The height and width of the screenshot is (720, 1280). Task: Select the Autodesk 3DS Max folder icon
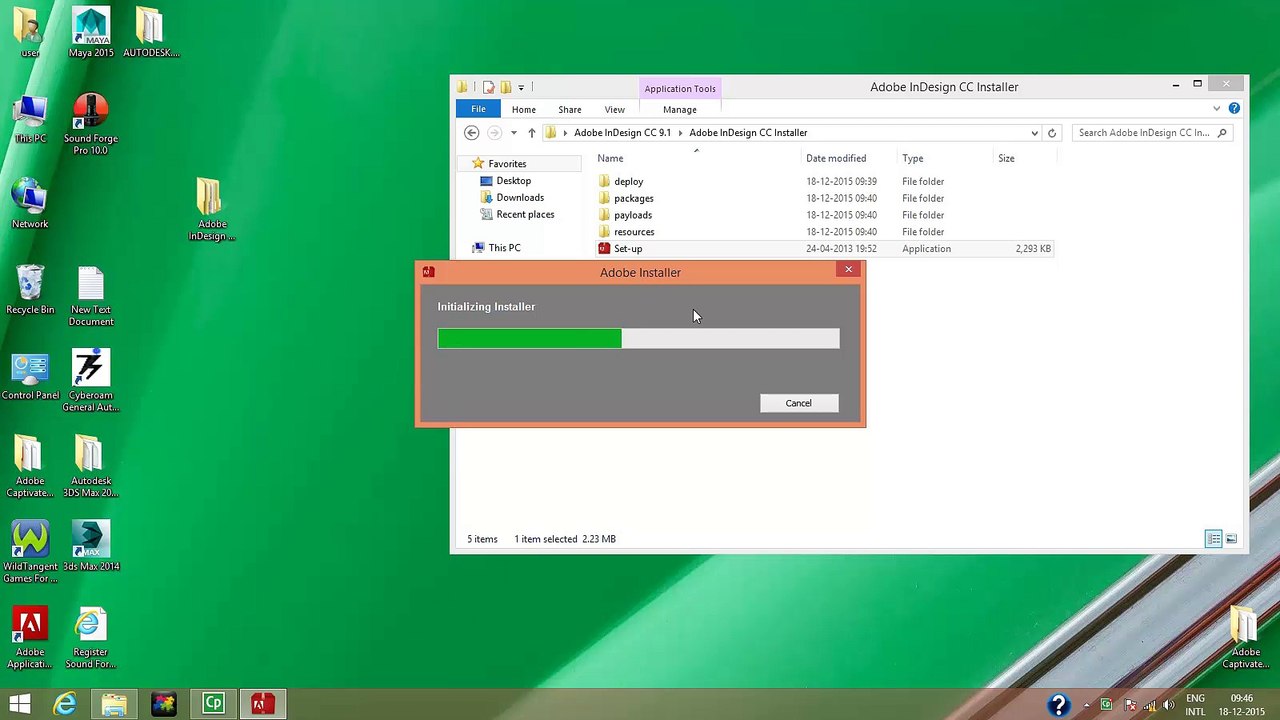click(x=91, y=467)
